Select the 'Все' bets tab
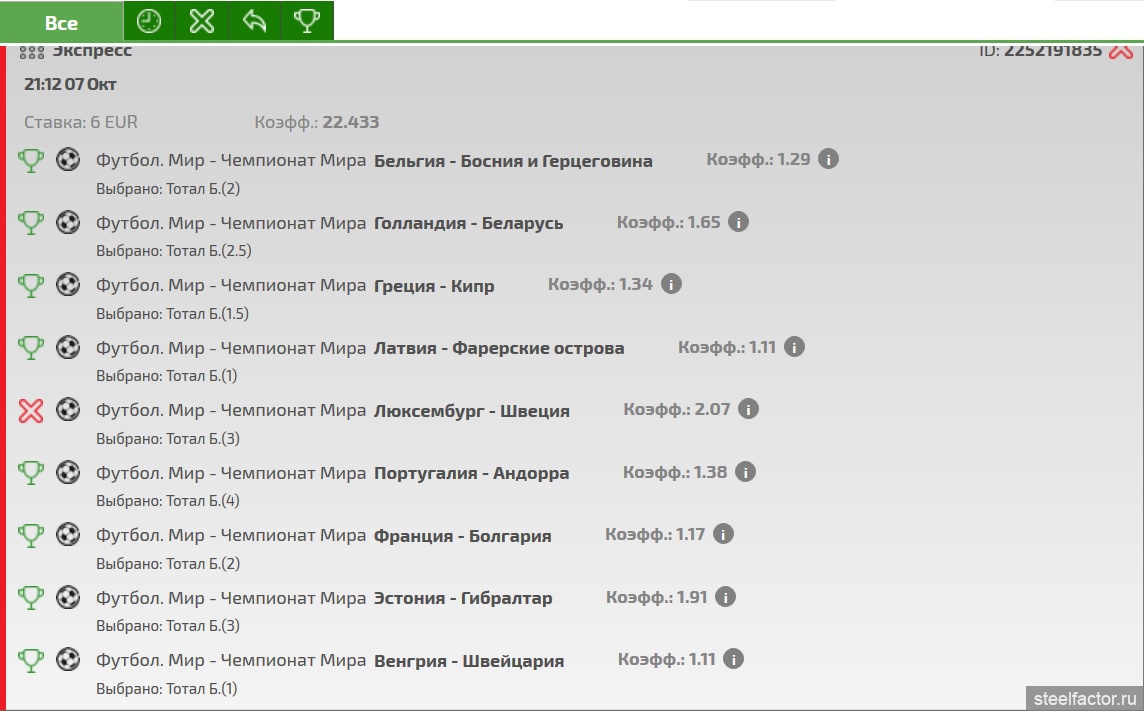The image size is (1144, 711). click(61, 22)
